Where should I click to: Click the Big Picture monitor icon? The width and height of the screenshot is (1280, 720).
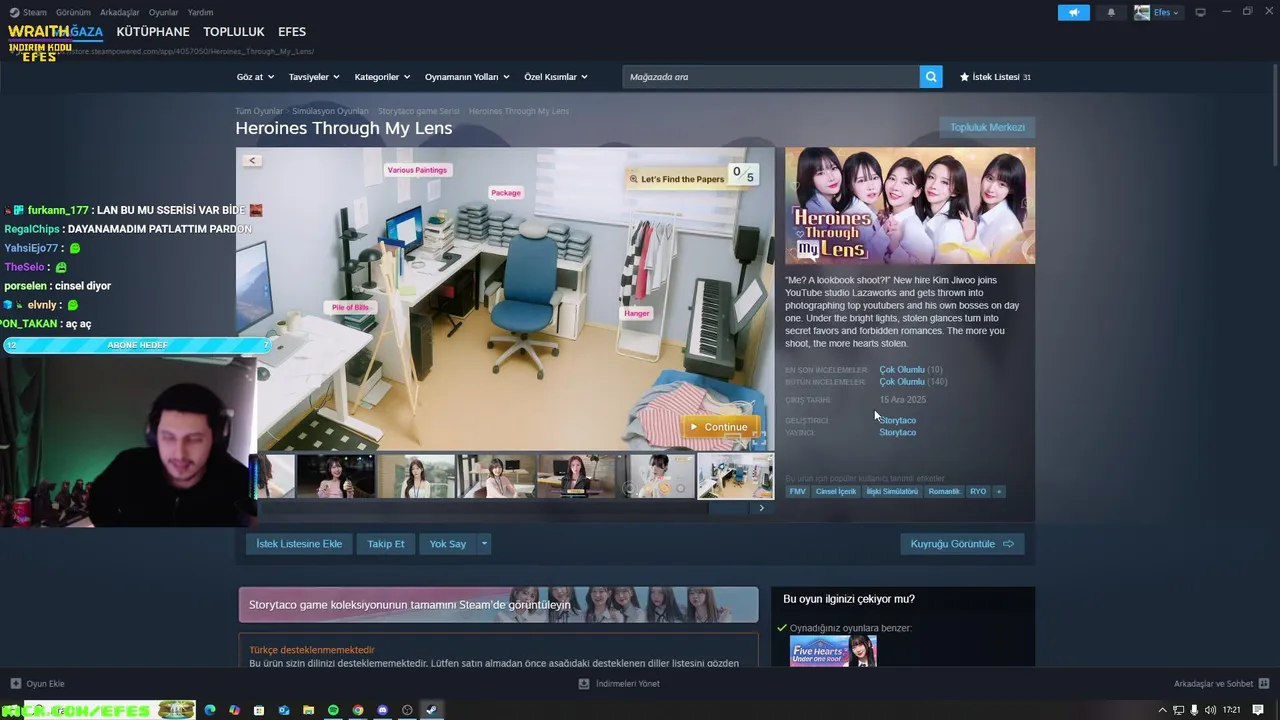(1200, 12)
